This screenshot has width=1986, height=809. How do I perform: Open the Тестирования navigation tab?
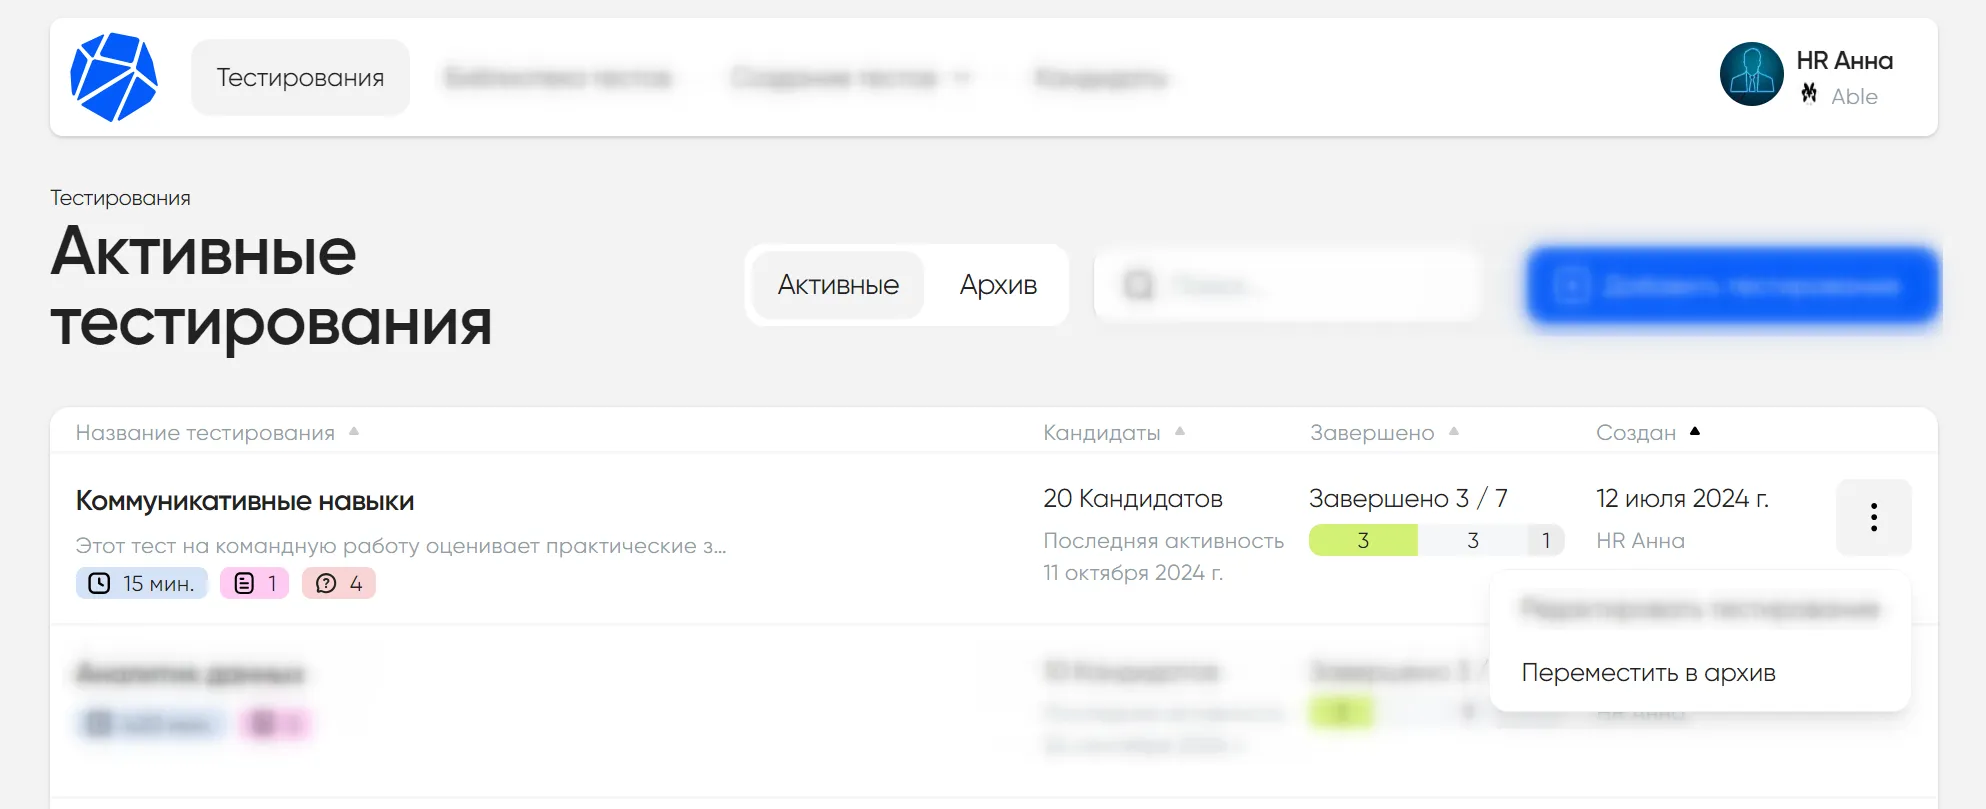pyautogui.click(x=300, y=77)
